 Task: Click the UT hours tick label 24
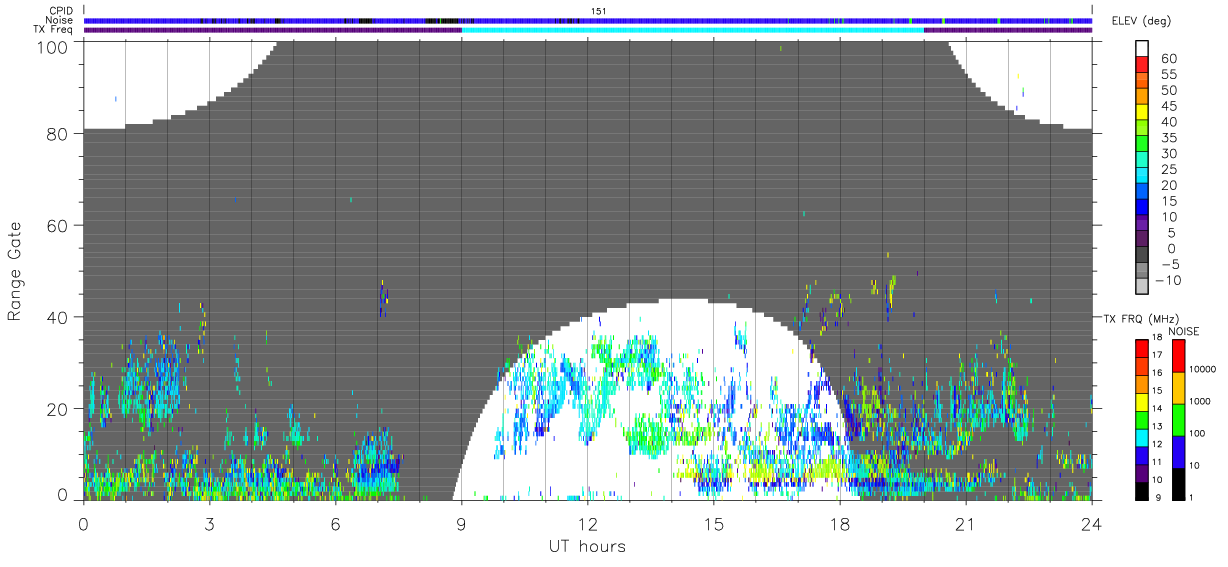pos(1091,524)
